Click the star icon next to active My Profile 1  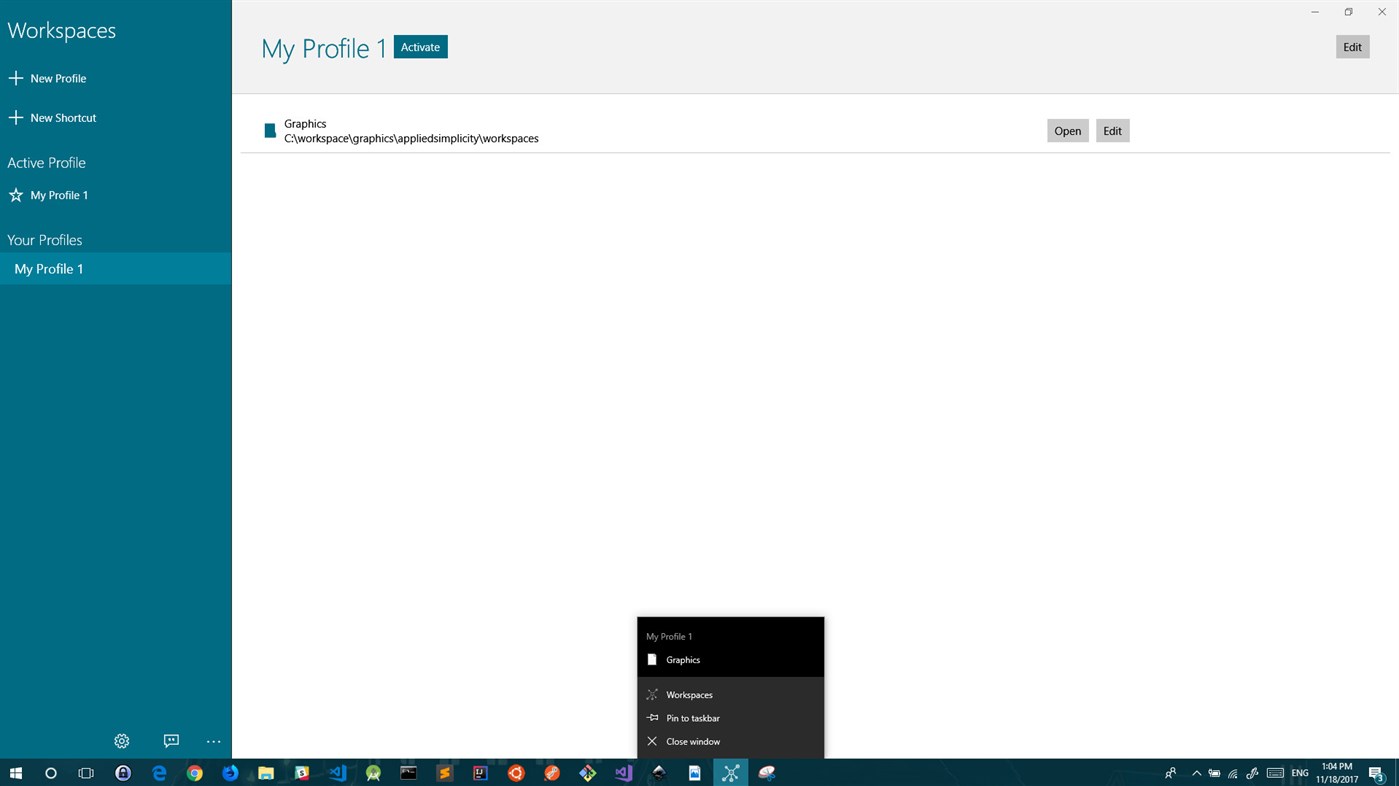pos(15,194)
